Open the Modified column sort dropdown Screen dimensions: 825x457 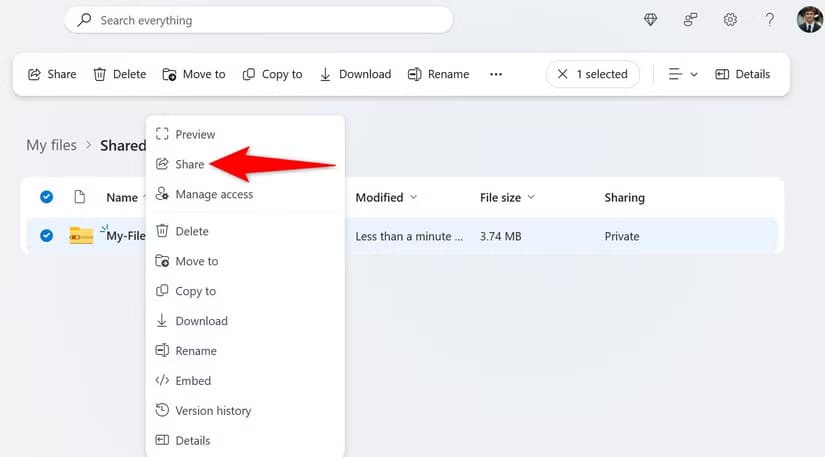[386, 198]
